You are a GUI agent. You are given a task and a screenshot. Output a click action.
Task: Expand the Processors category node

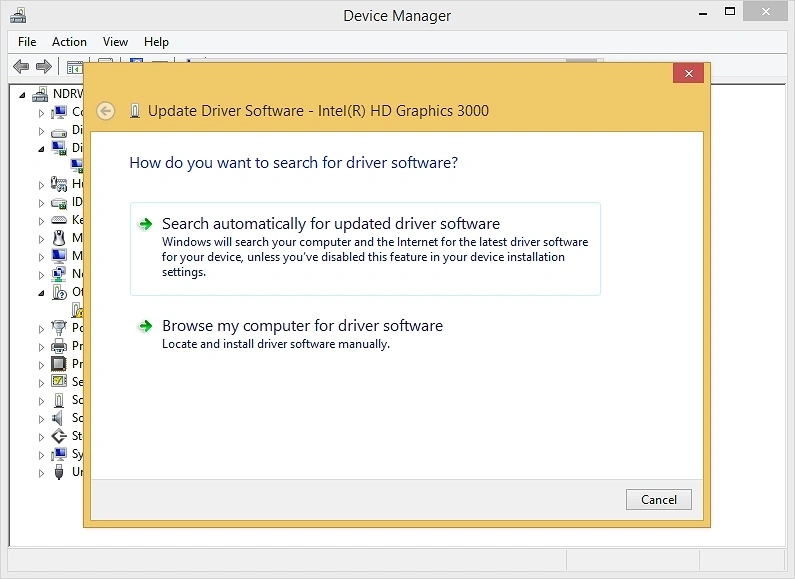[x=41, y=365]
